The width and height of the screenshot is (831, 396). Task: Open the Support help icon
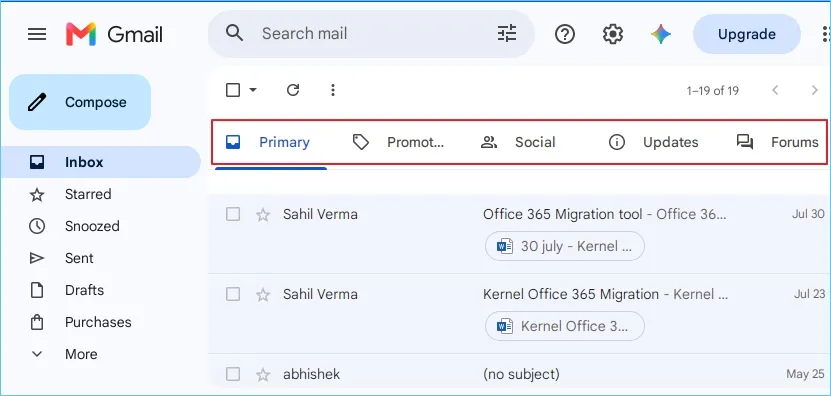565,34
